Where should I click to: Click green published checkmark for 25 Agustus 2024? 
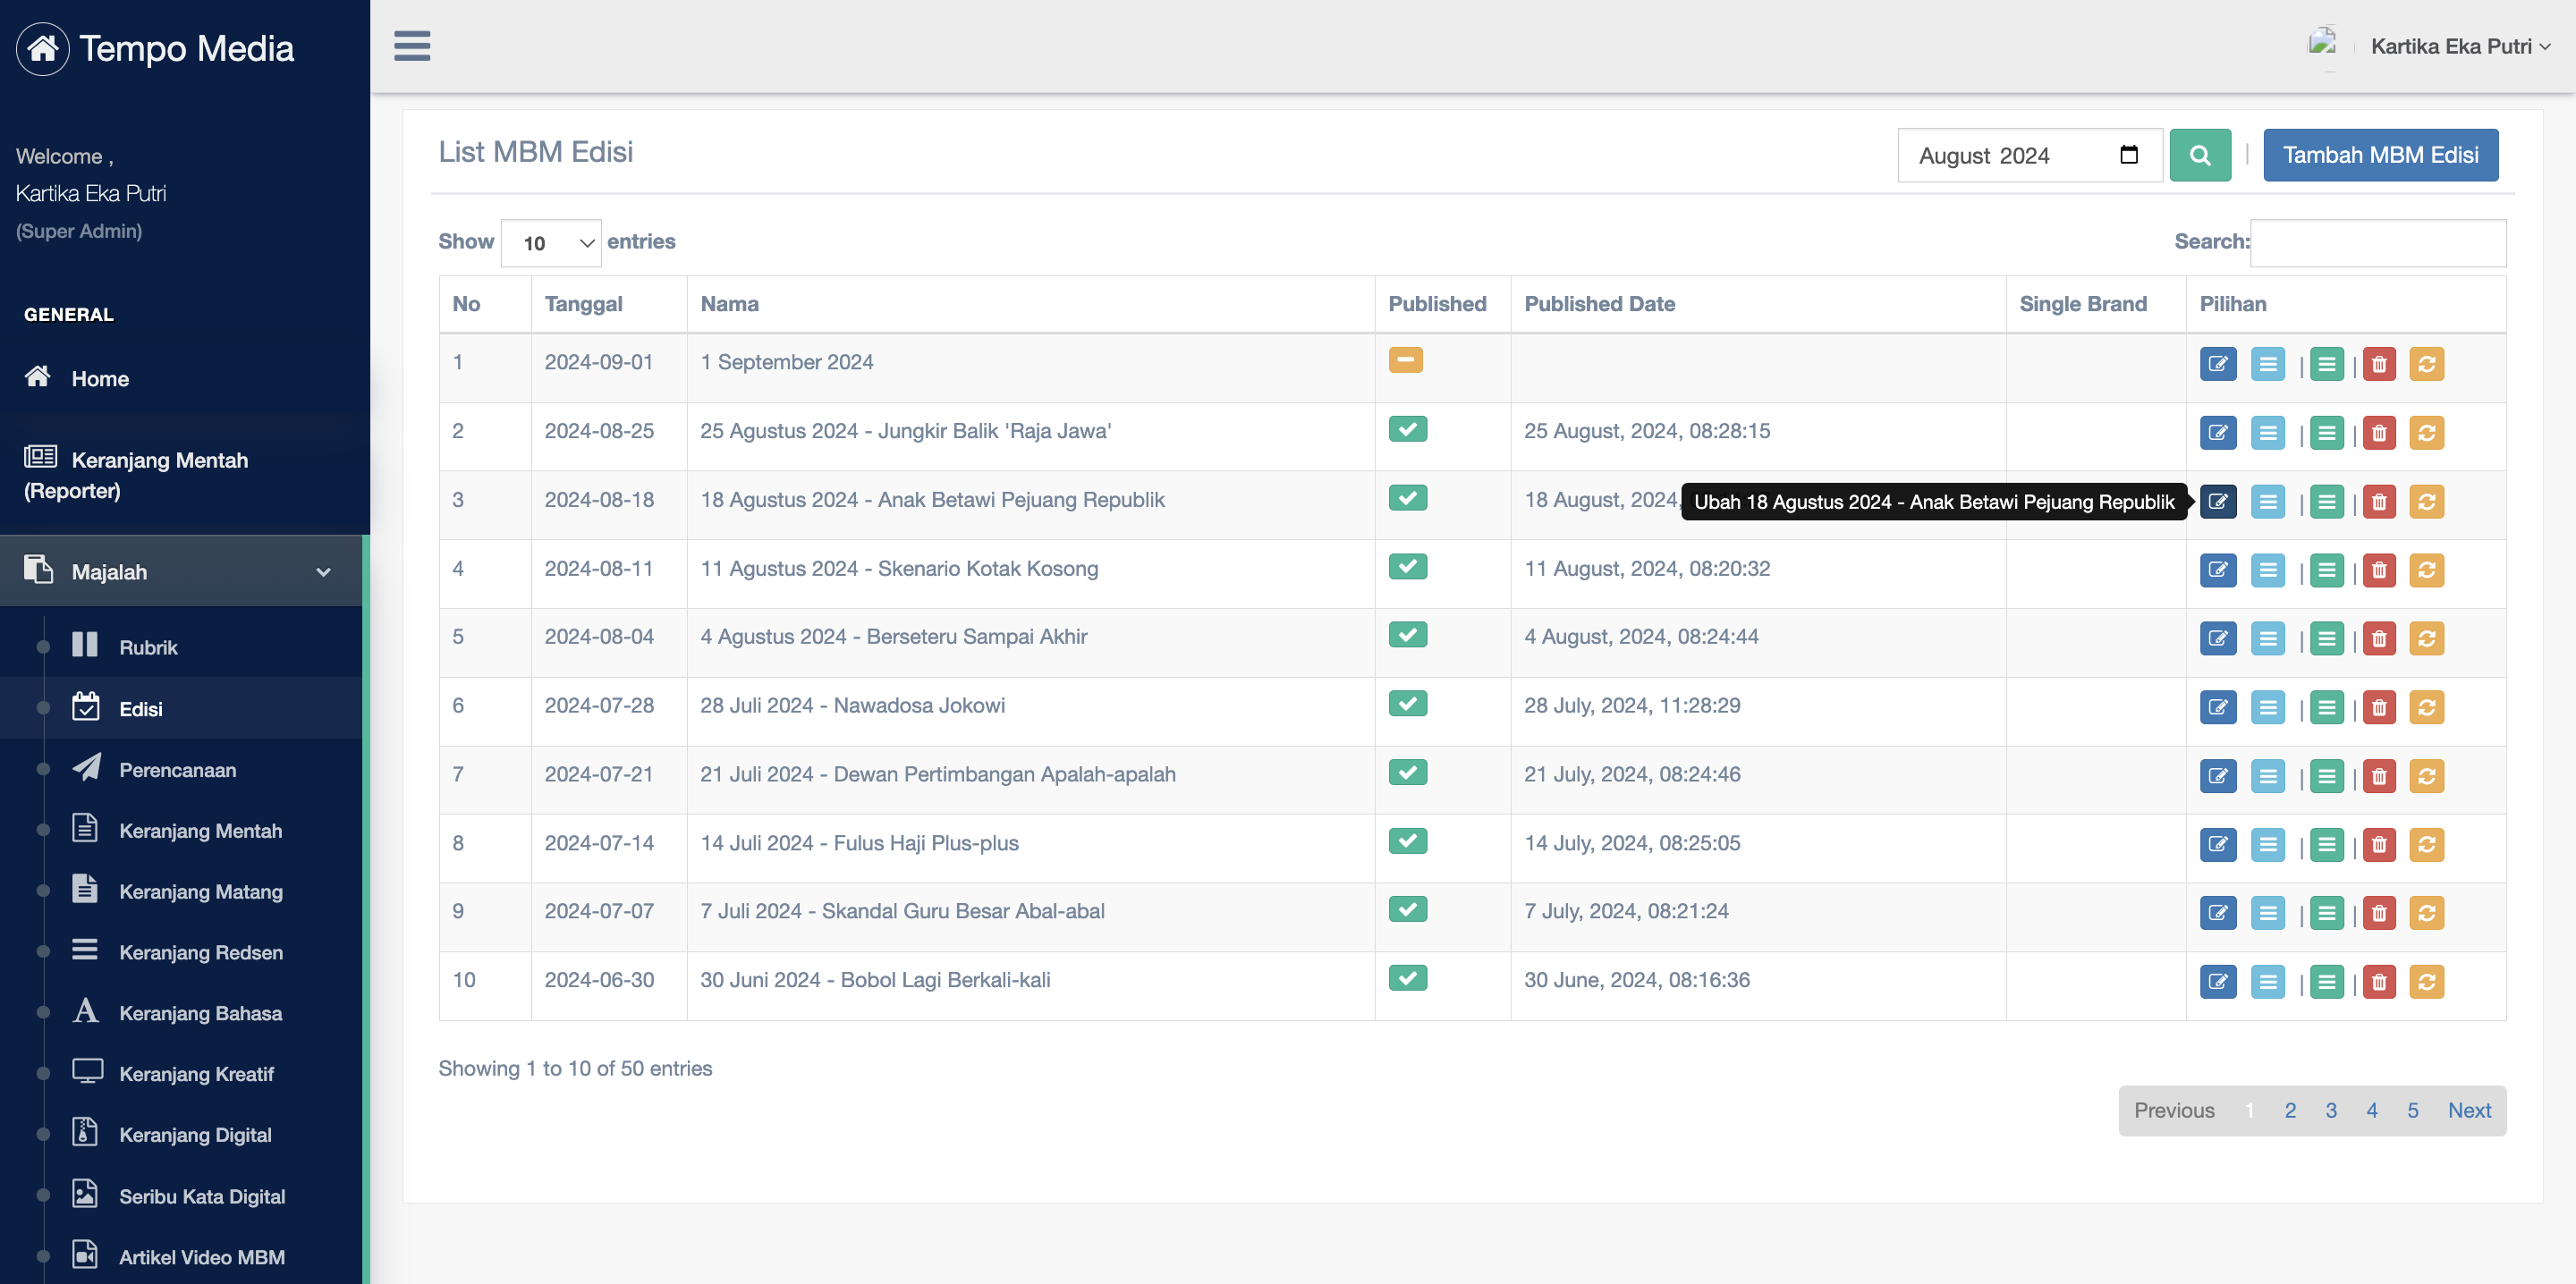tap(1407, 429)
